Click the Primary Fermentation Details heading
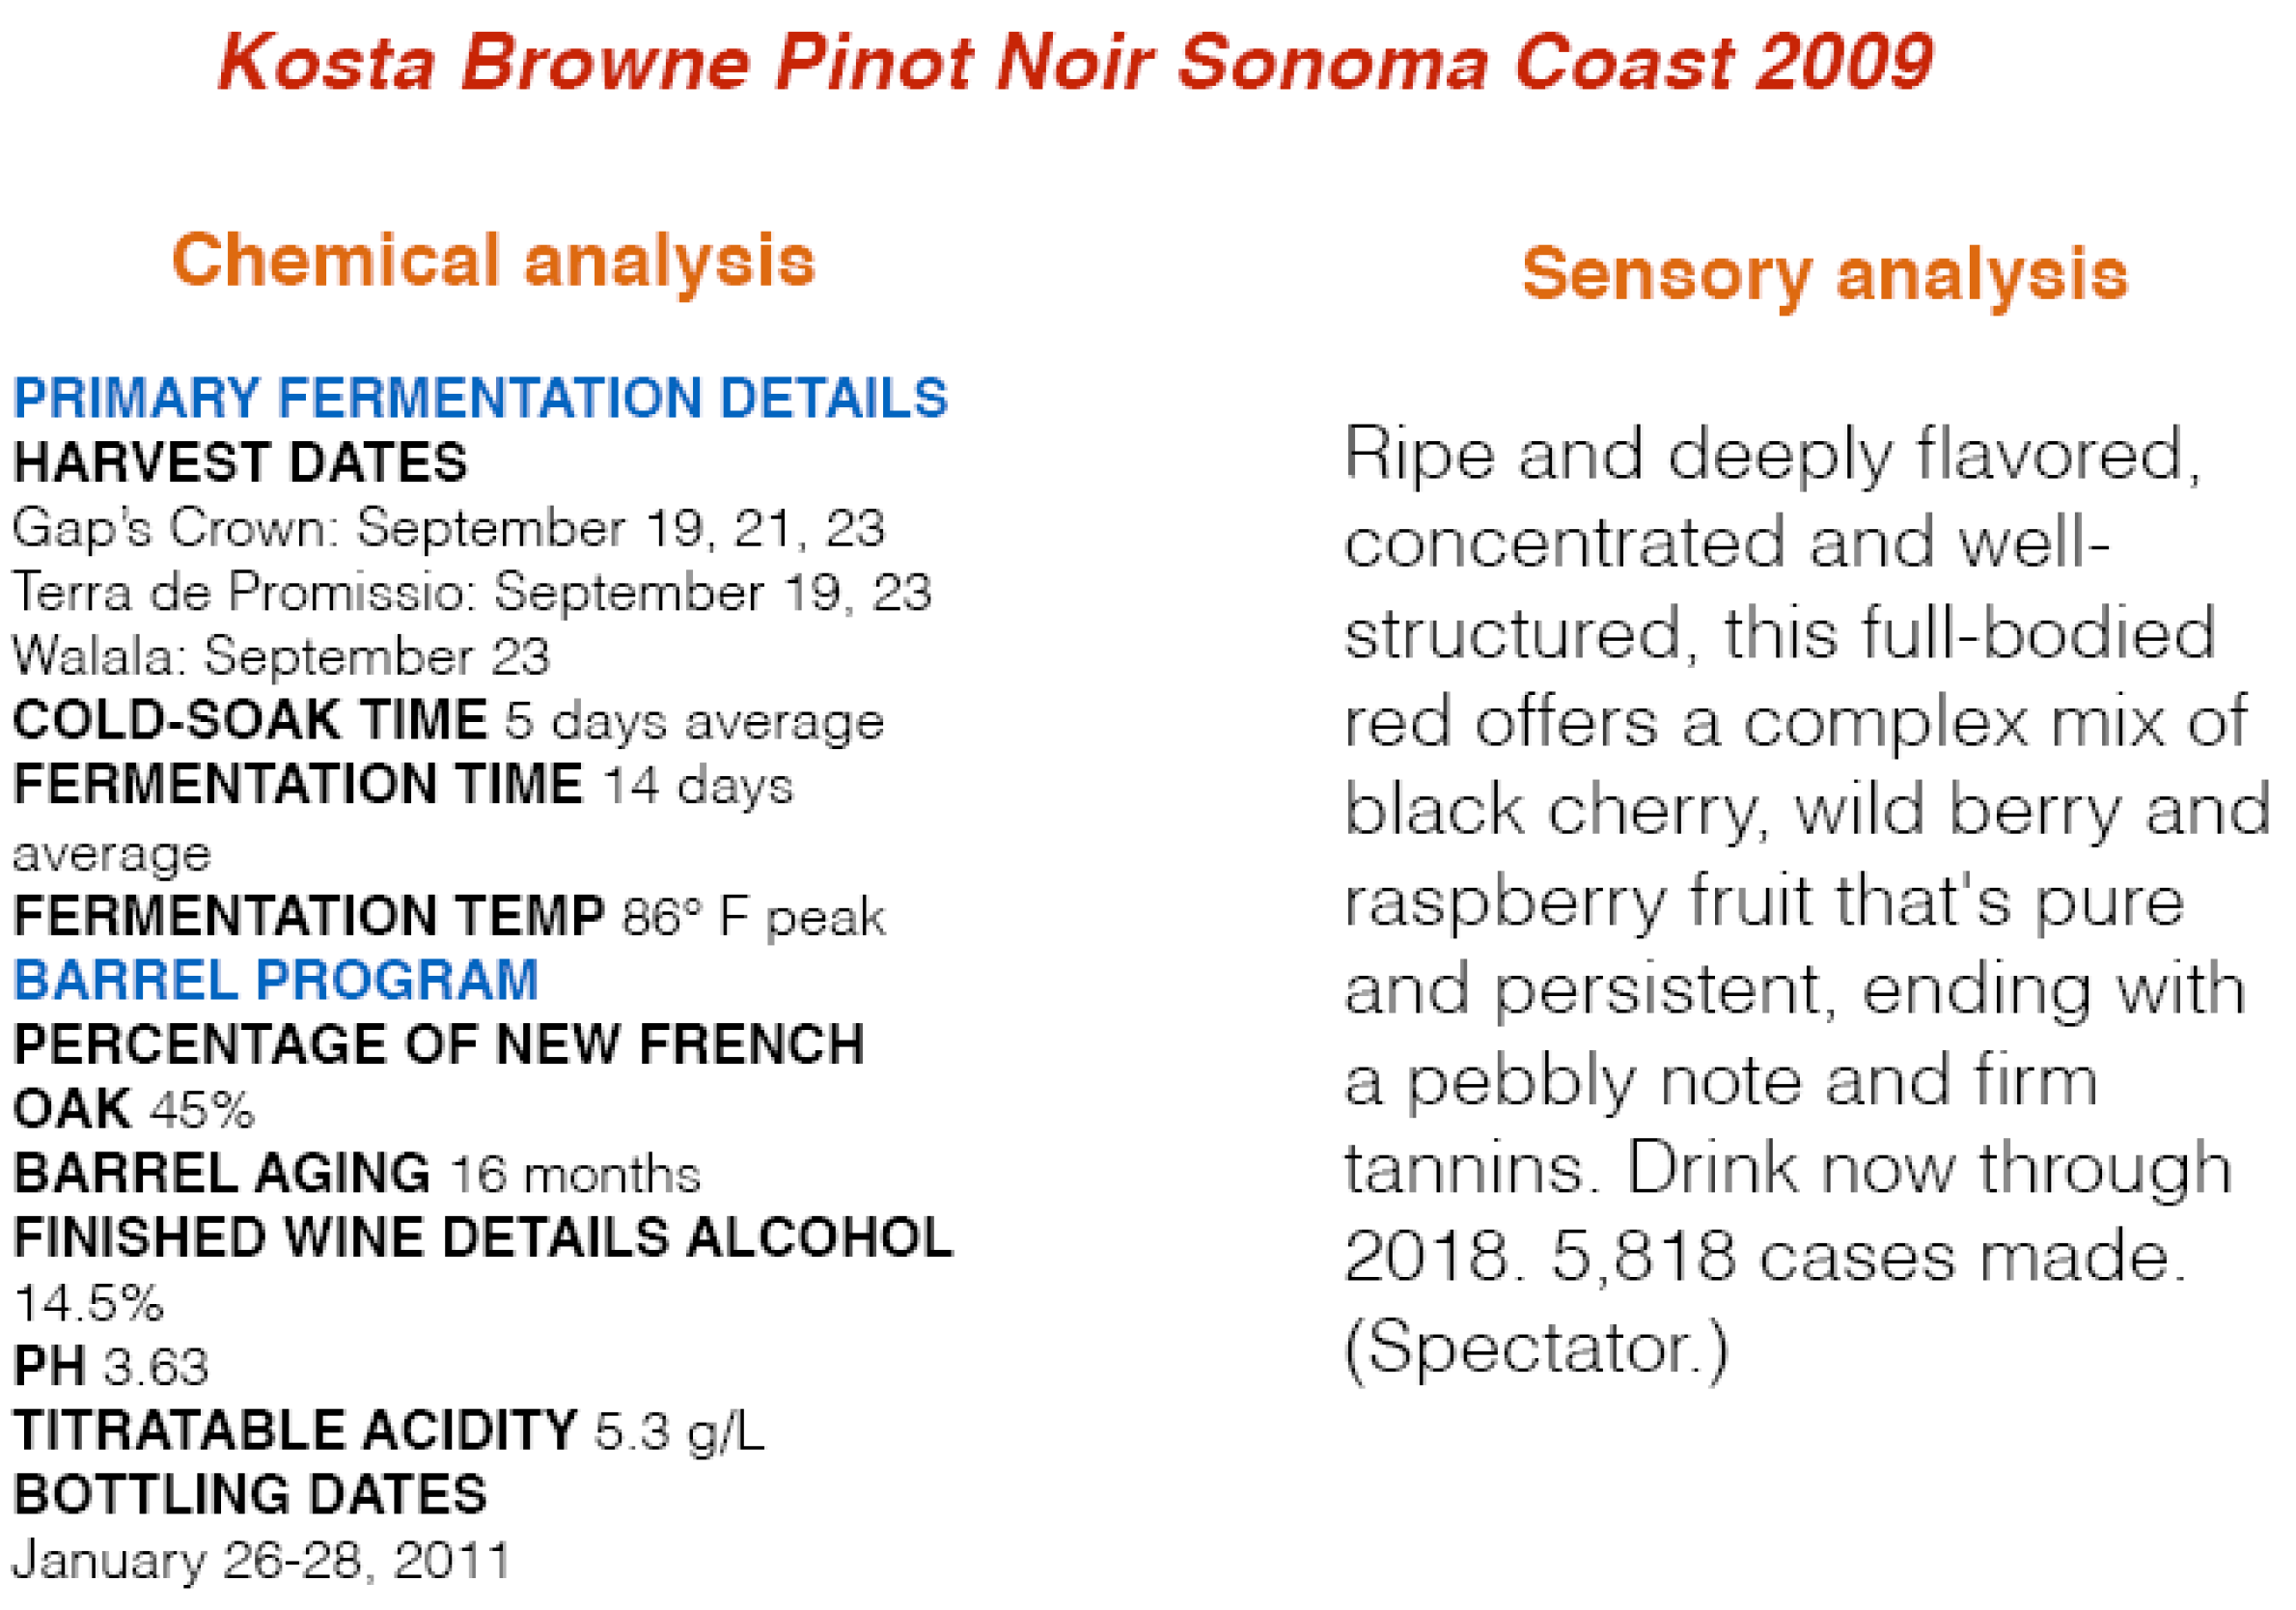 click(x=480, y=398)
